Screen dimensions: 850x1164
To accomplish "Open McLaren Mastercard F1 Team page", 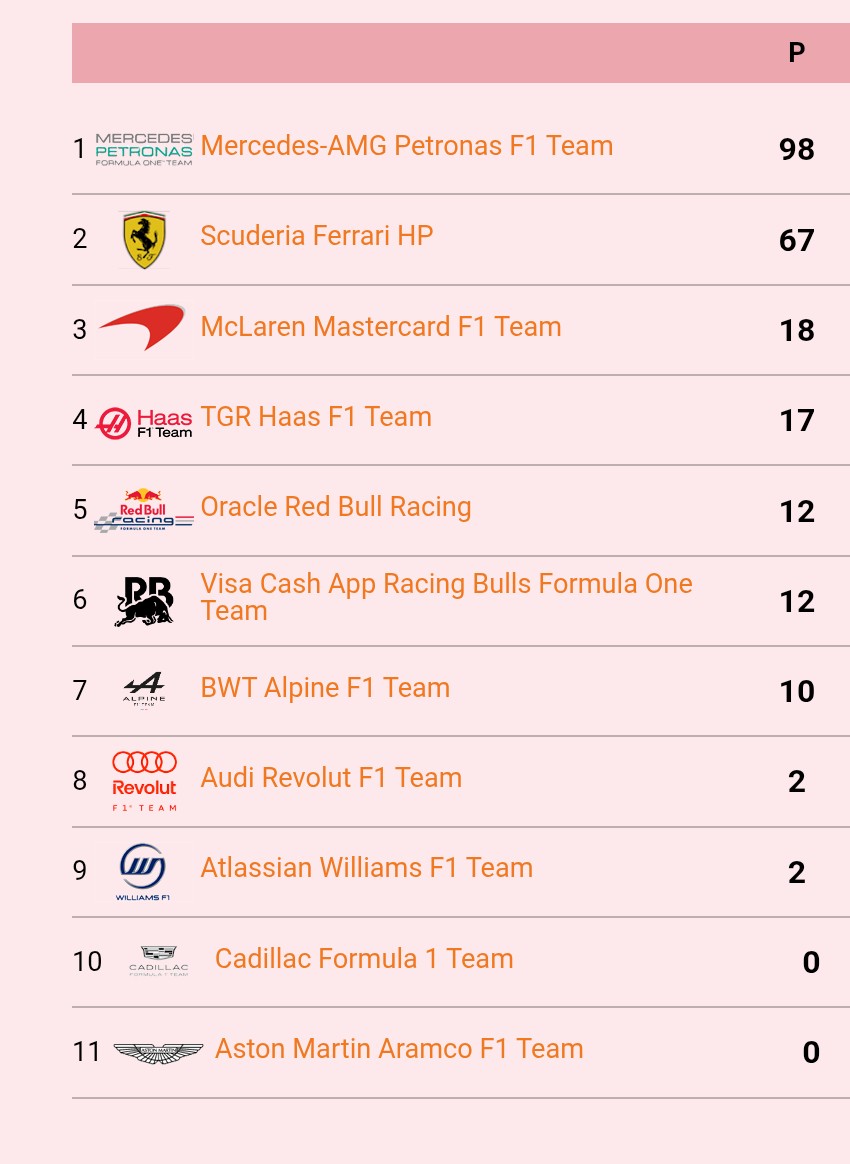I will tap(380, 327).
